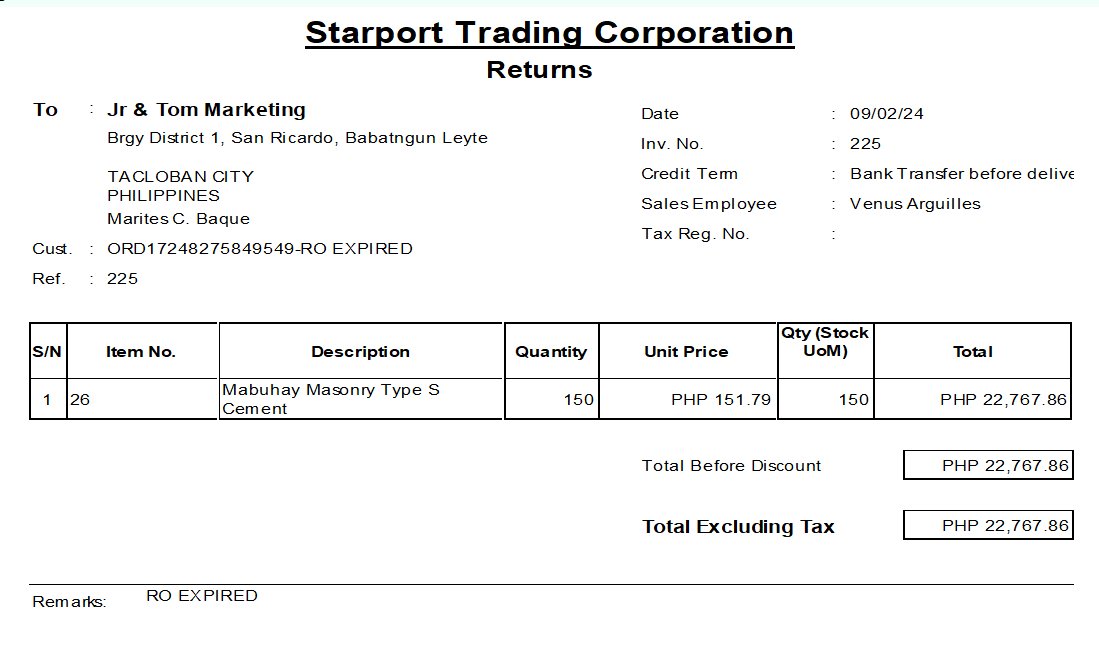
Task: Click the RO EXPIRED remarks text
Action: tap(202, 596)
